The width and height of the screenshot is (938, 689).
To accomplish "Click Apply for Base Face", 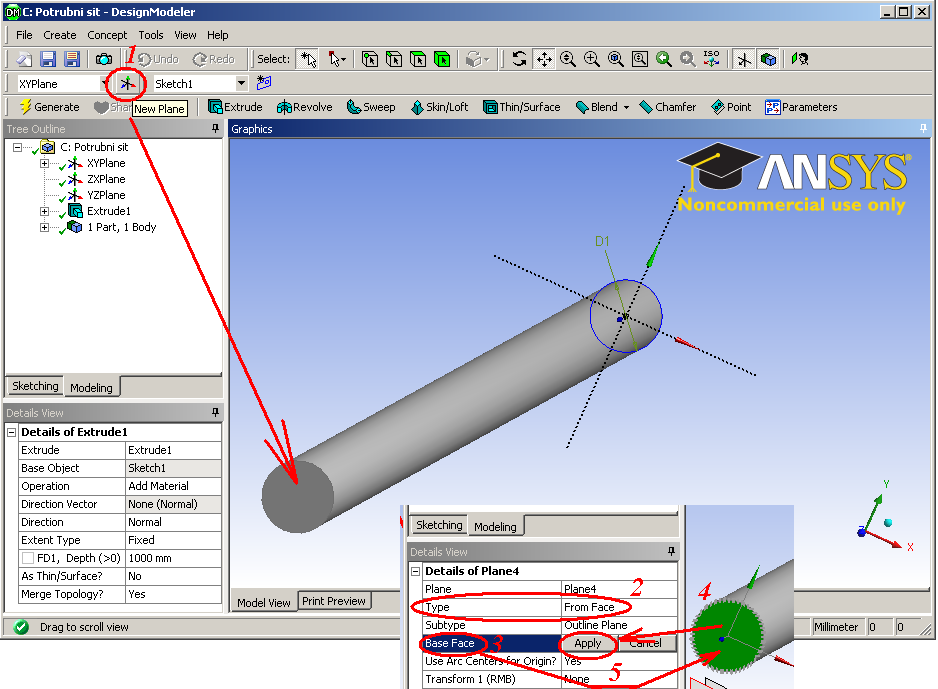I will [x=587, y=643].
